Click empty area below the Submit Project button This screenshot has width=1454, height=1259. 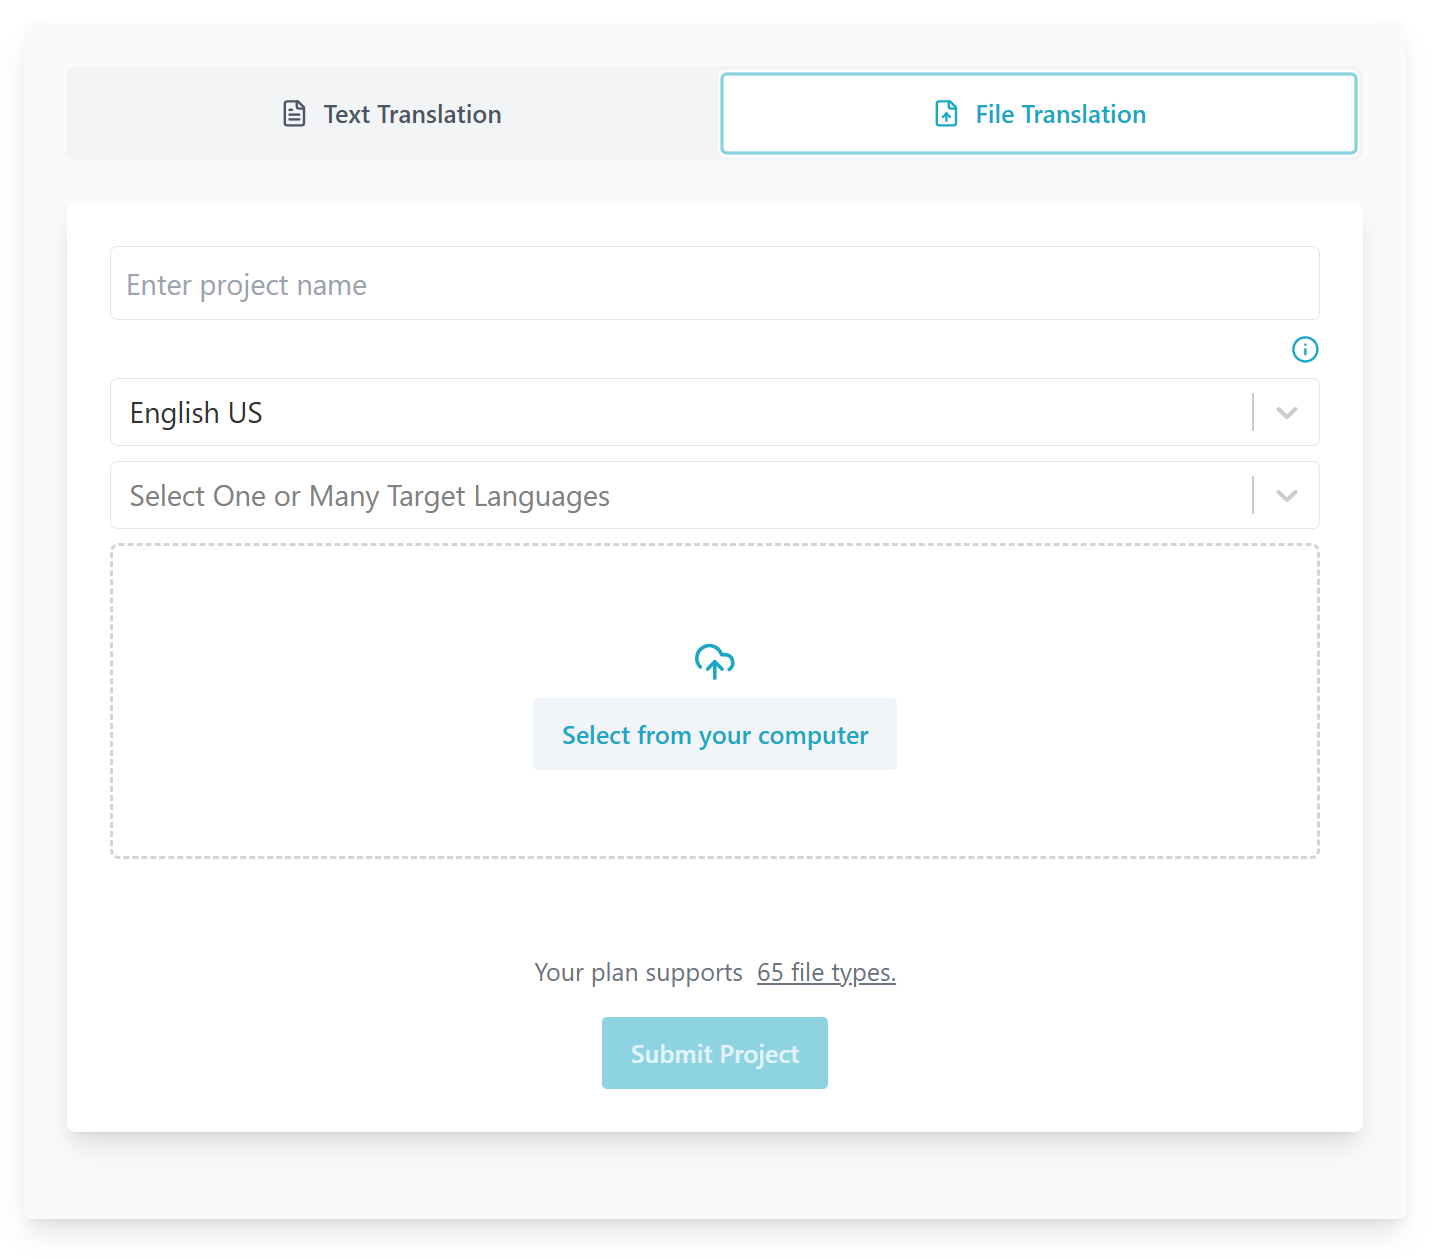tap(715, 1111)
